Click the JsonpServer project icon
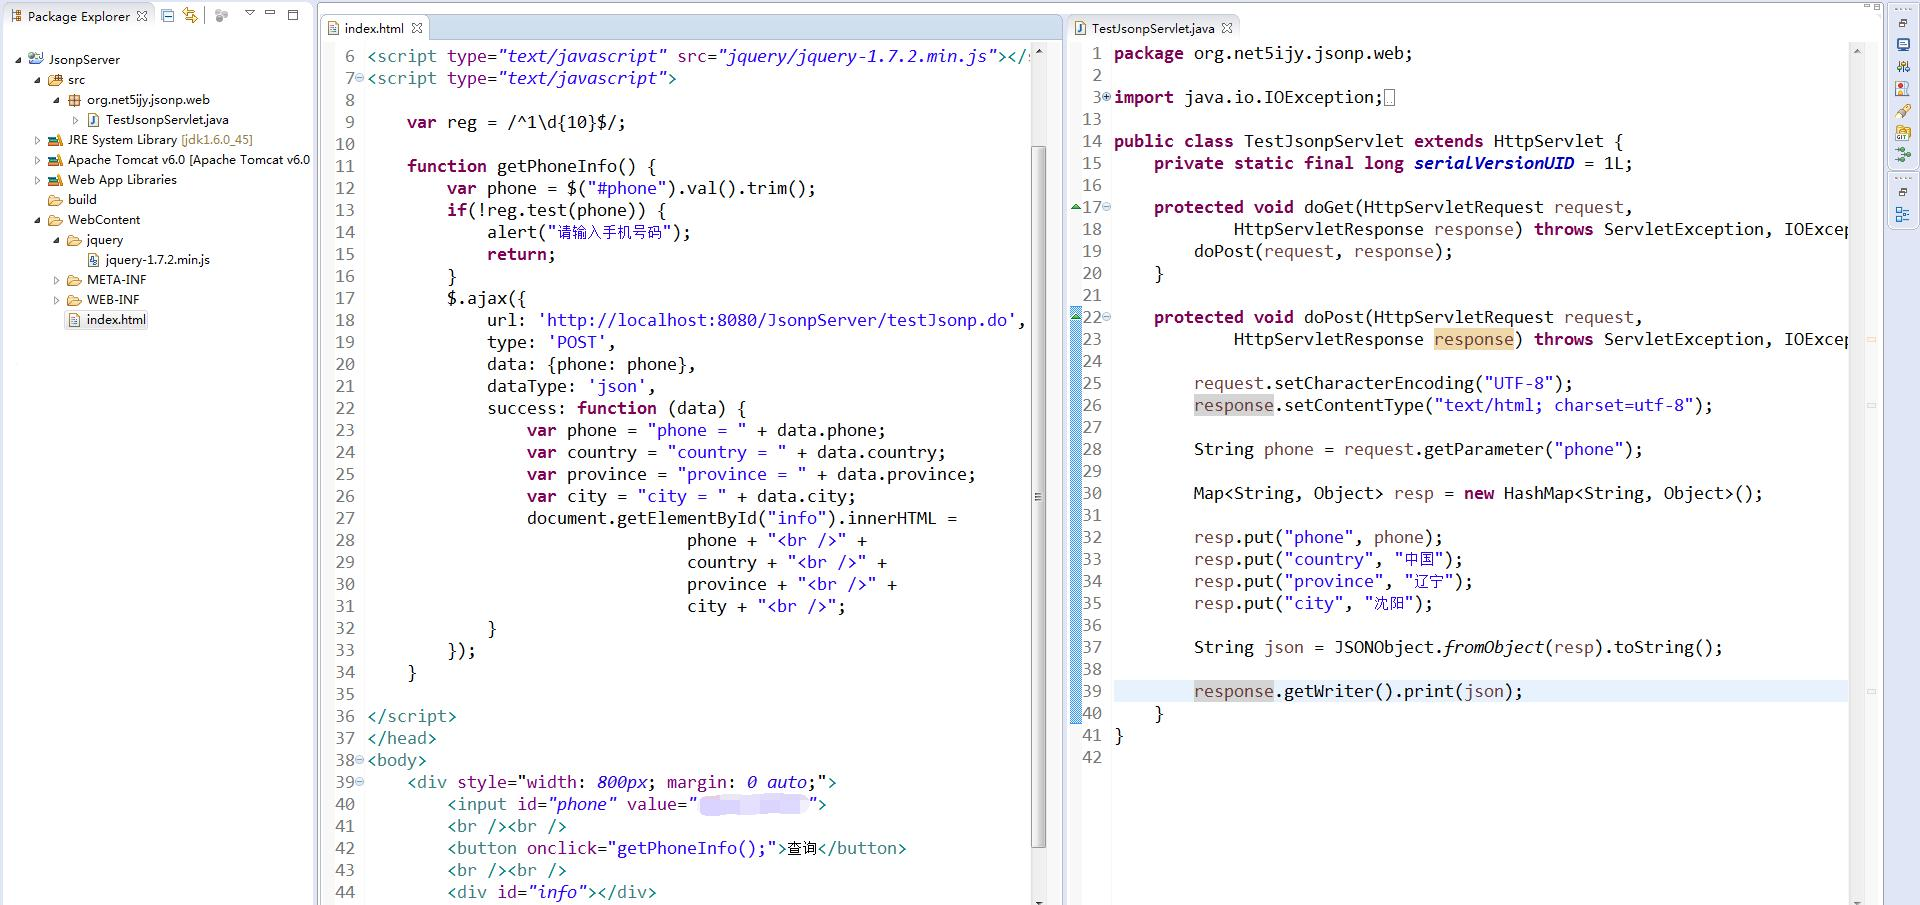The width and height of the screenshot is (1920, 905). pyautogui.click(x=35, y=59)
